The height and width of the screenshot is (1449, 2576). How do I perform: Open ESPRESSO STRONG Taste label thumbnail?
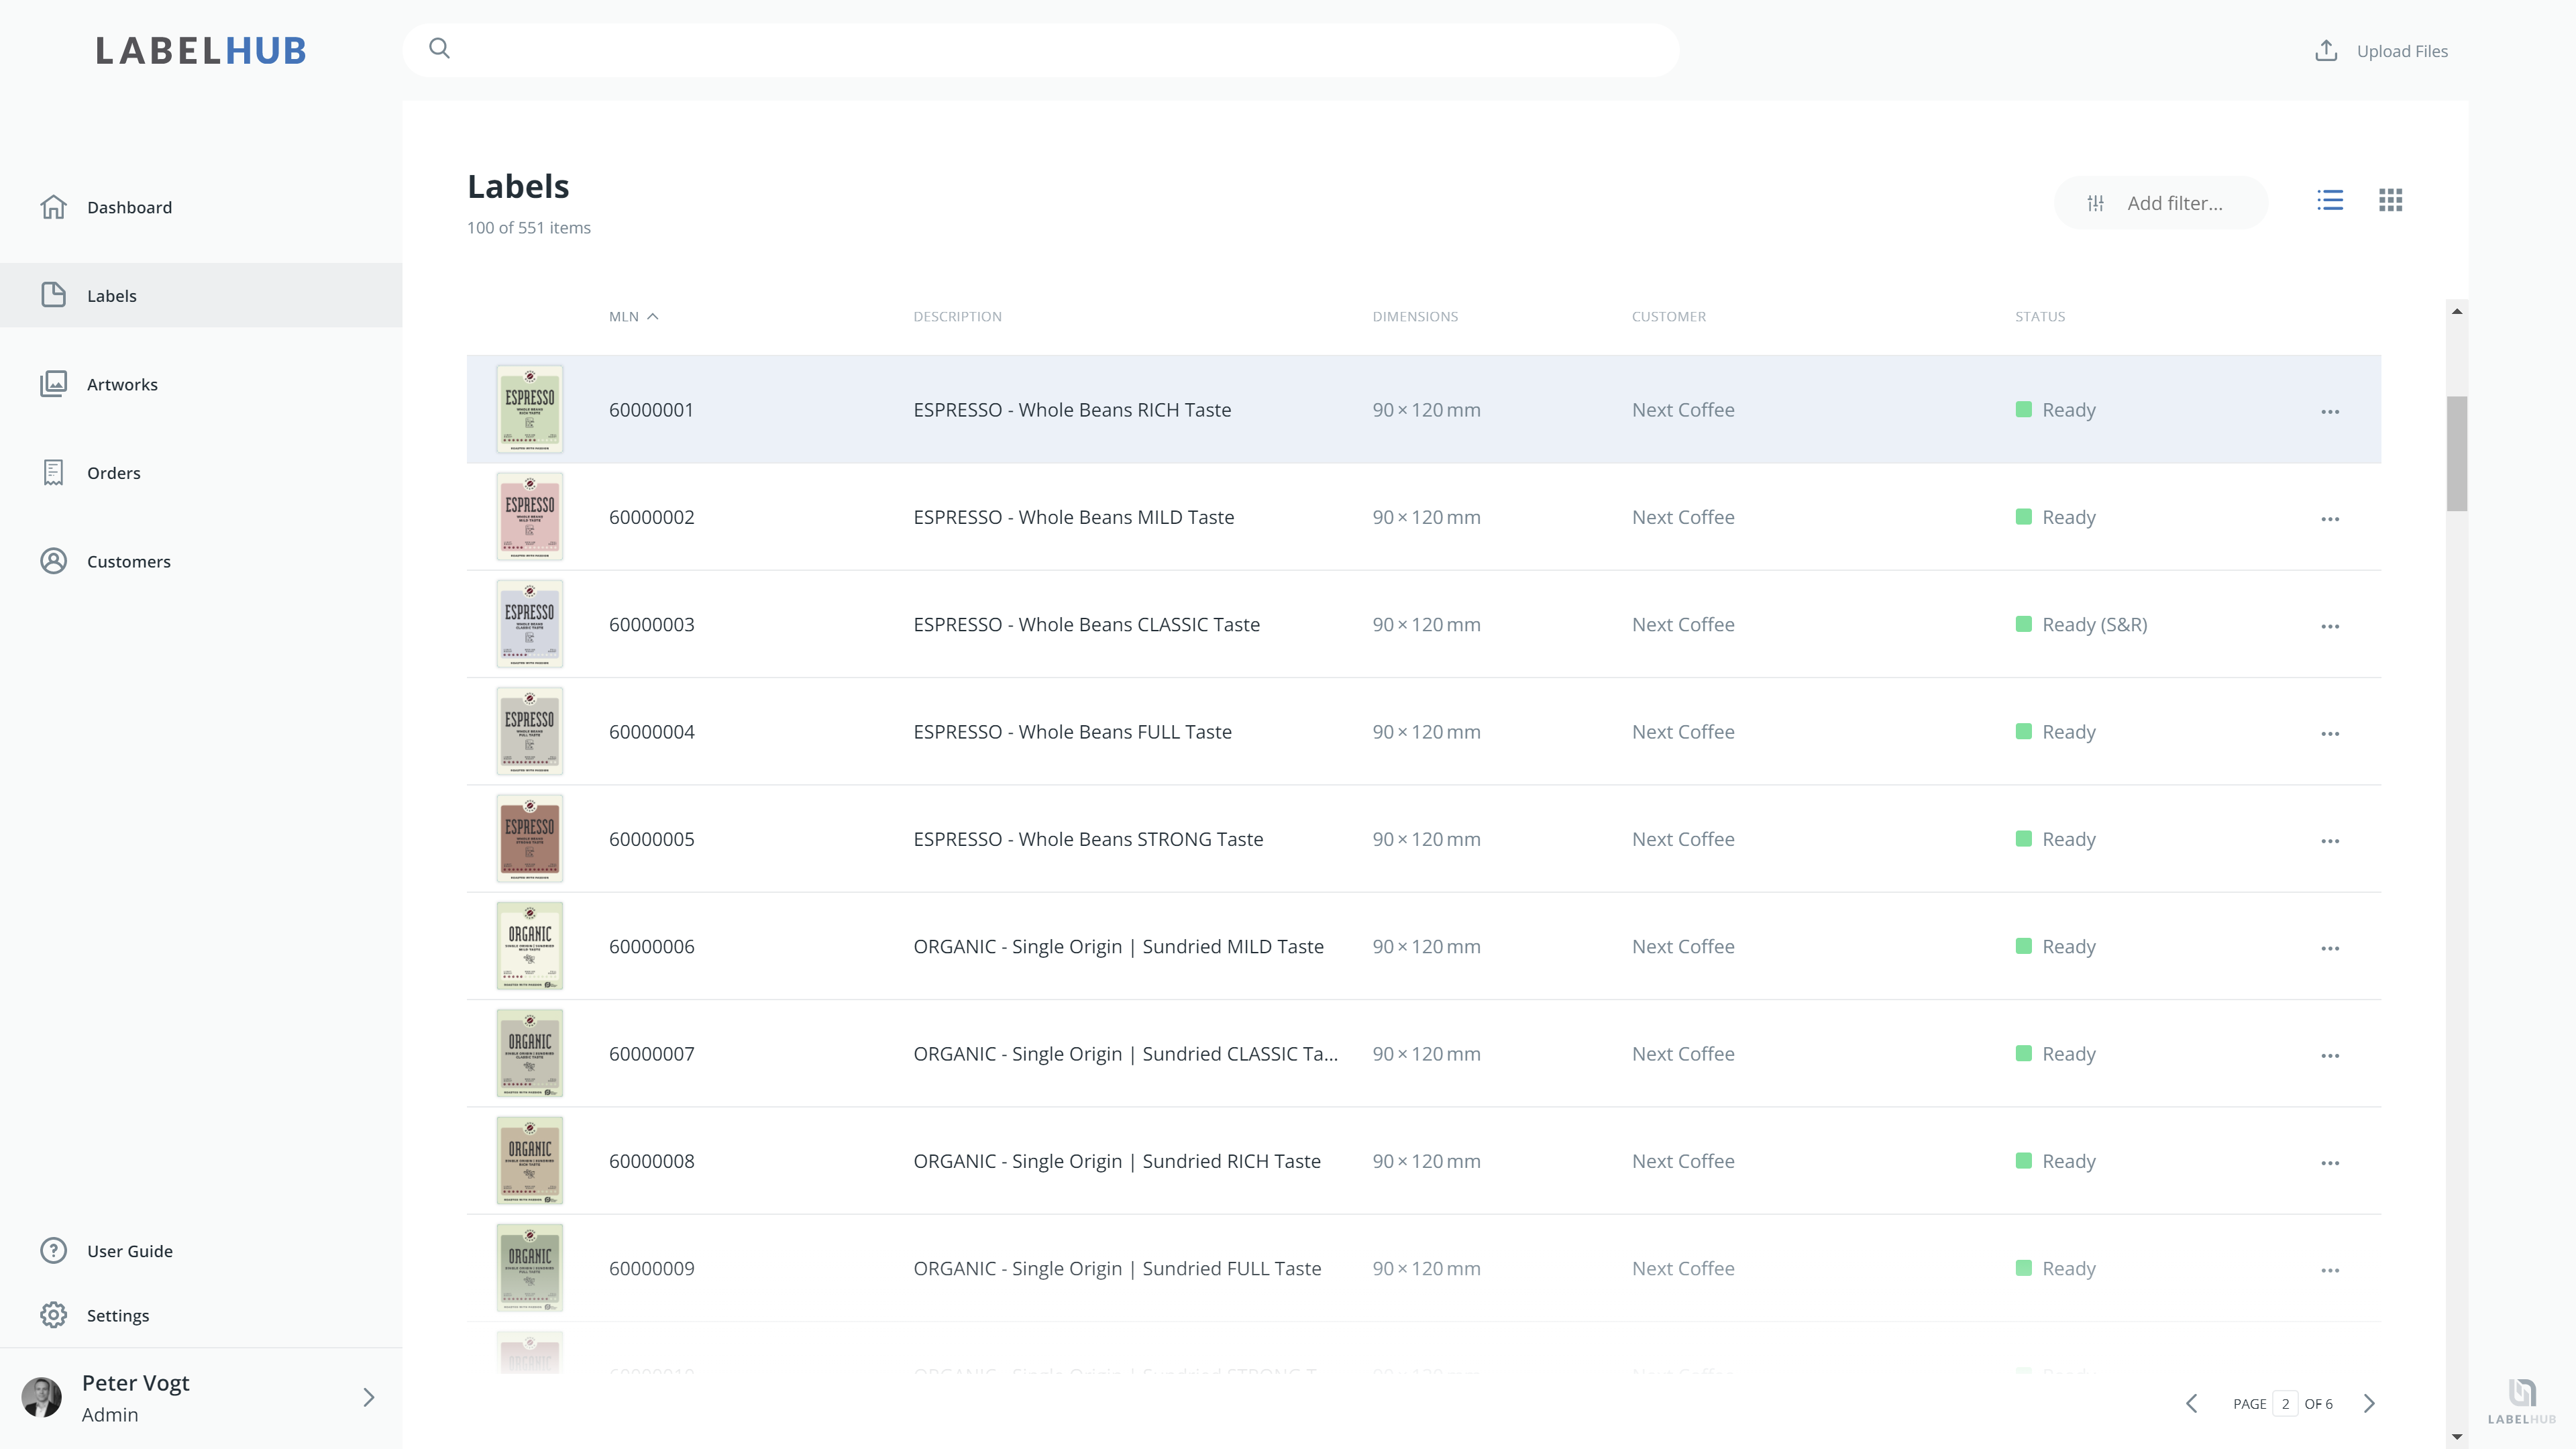pos(530,839)
